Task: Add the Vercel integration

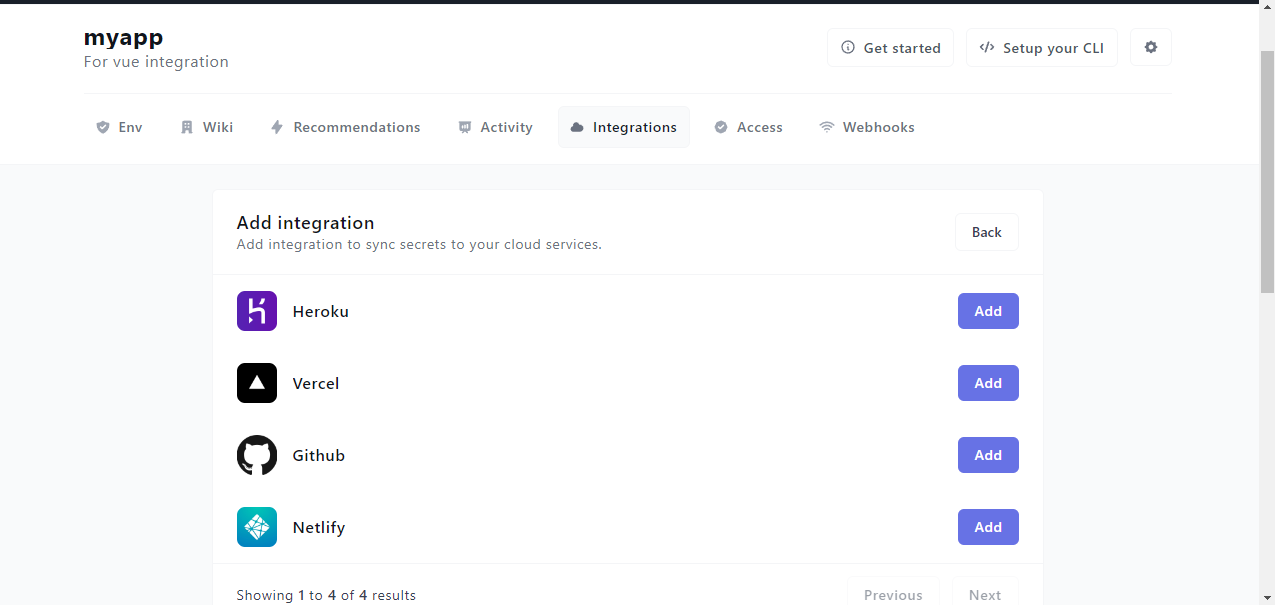Action: (x=988, y=383)
